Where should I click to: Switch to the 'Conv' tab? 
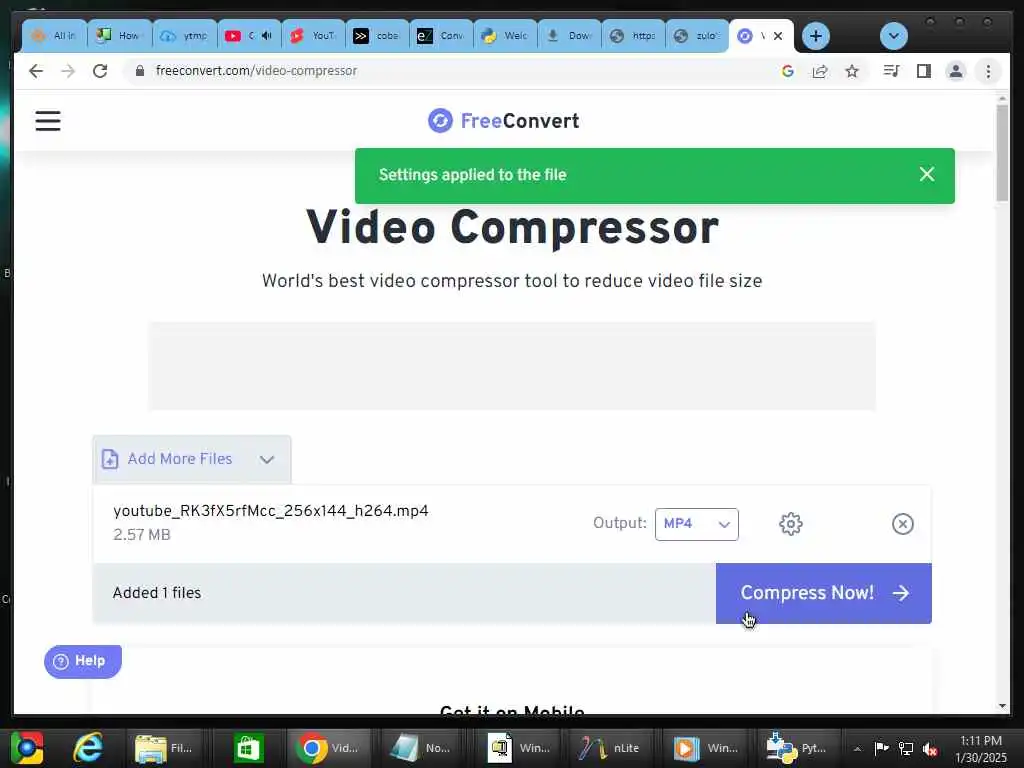pyautogui.click(x=441, y=36)
